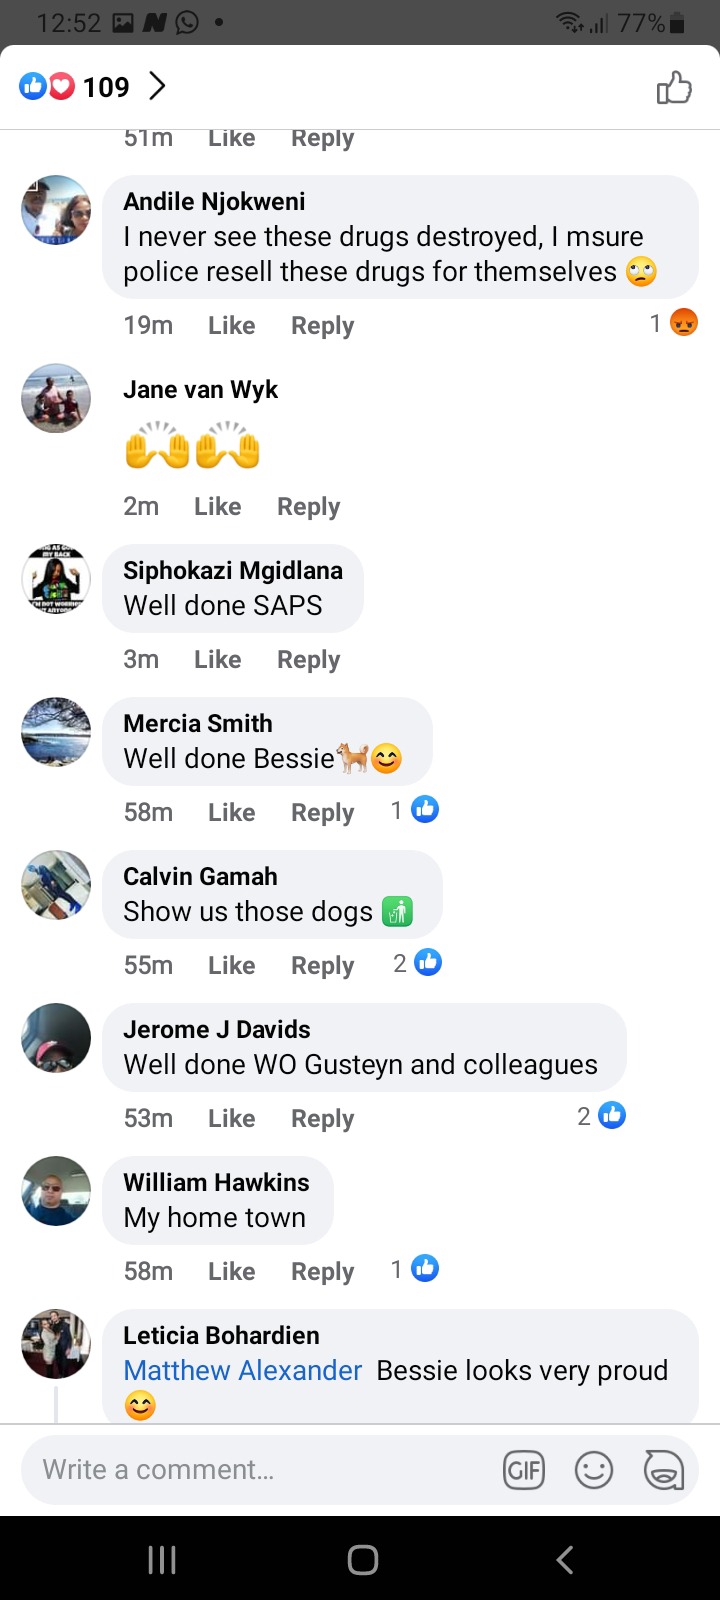The image size is (720, 1600).
Task: Expand the 109 reactions list chevron
Action: 157,87
